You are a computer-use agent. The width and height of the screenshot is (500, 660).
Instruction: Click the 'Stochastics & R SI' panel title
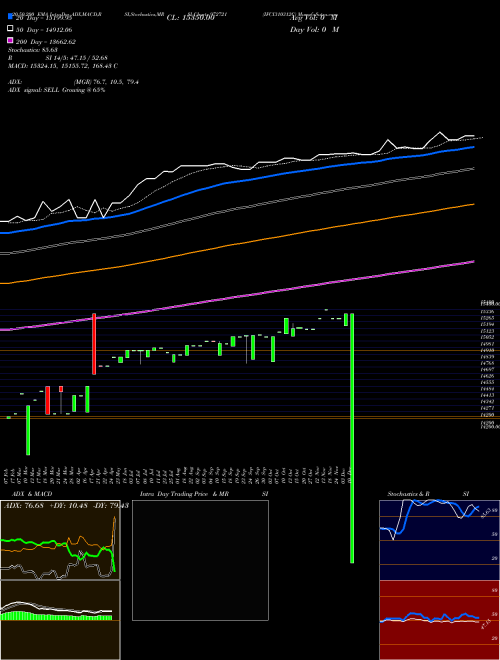(x=428, y=494)
